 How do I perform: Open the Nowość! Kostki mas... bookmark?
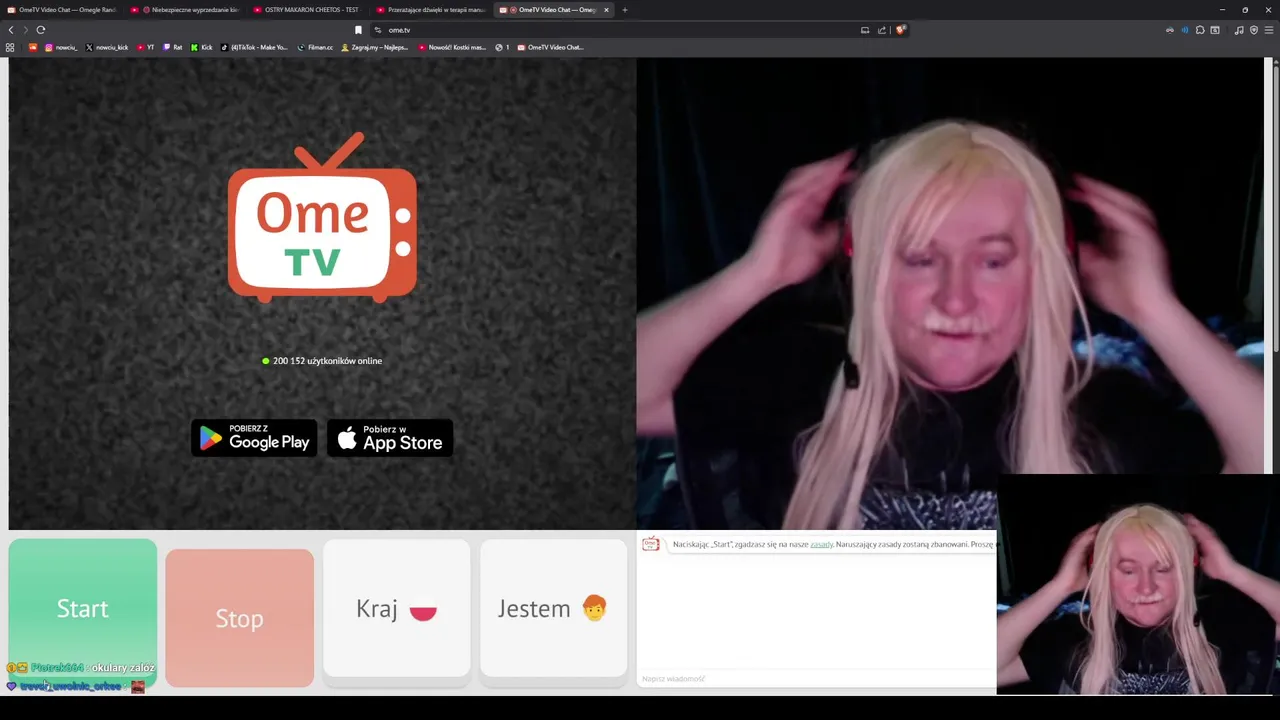point(452,47)
